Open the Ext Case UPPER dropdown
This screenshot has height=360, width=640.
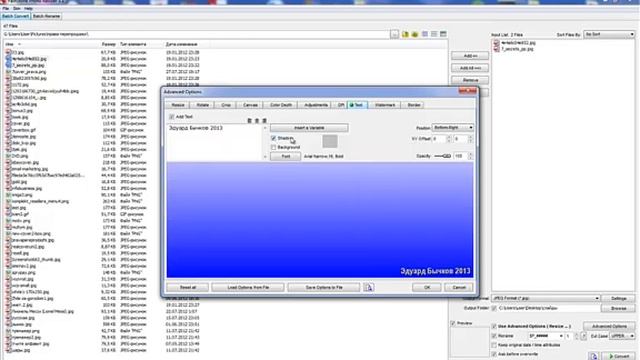tap(622, 336)
